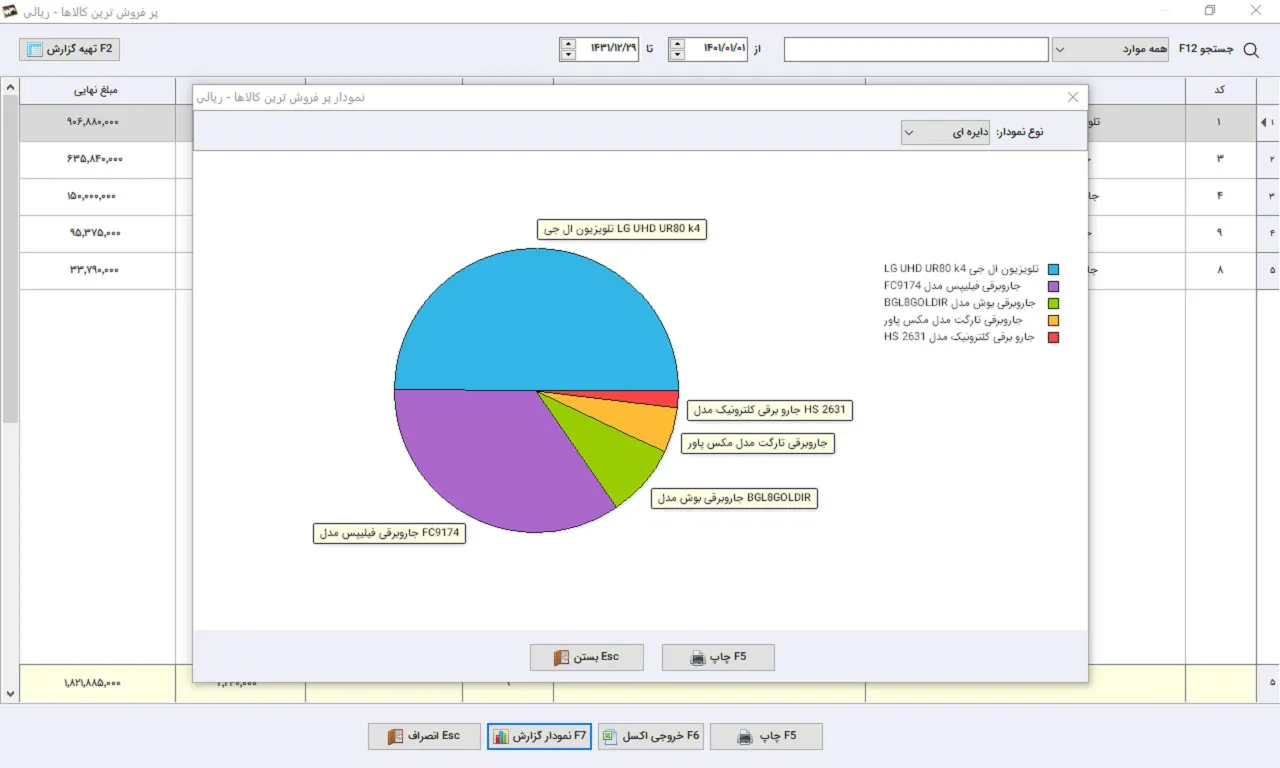
Task: Click the orange legend swatch for تارگت مکس پاور
Action: (x=1053, y=320)
